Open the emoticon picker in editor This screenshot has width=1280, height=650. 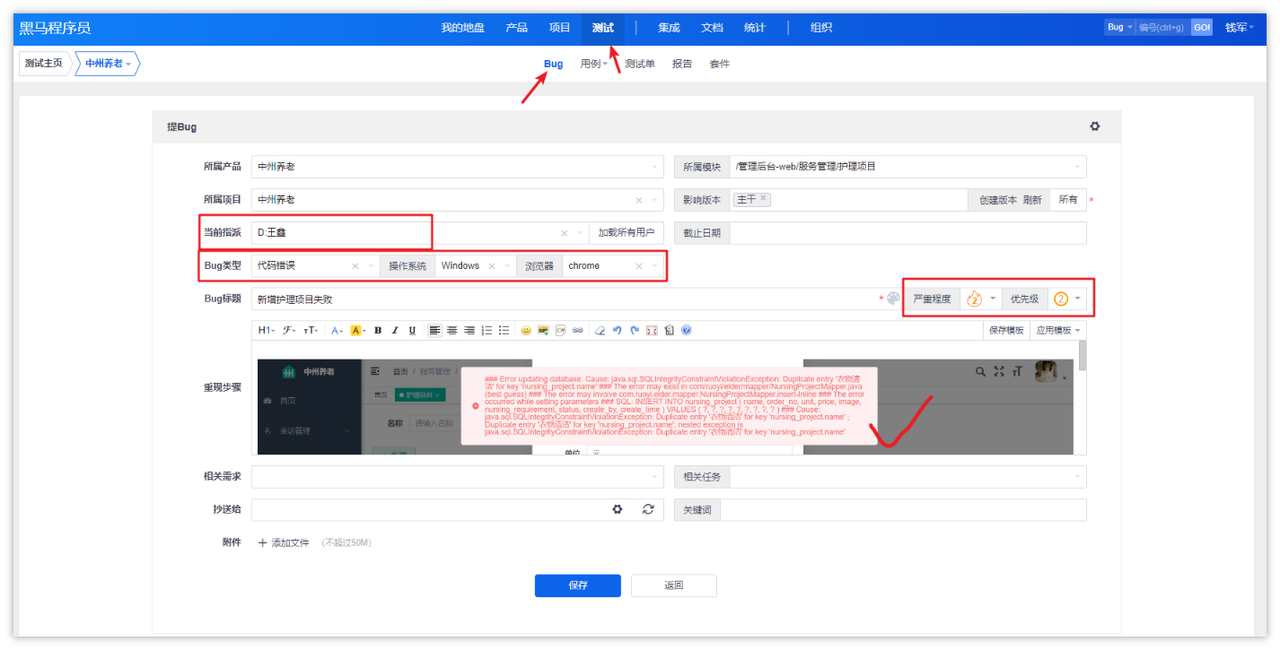pyautogui.click(x=526, y=330)
